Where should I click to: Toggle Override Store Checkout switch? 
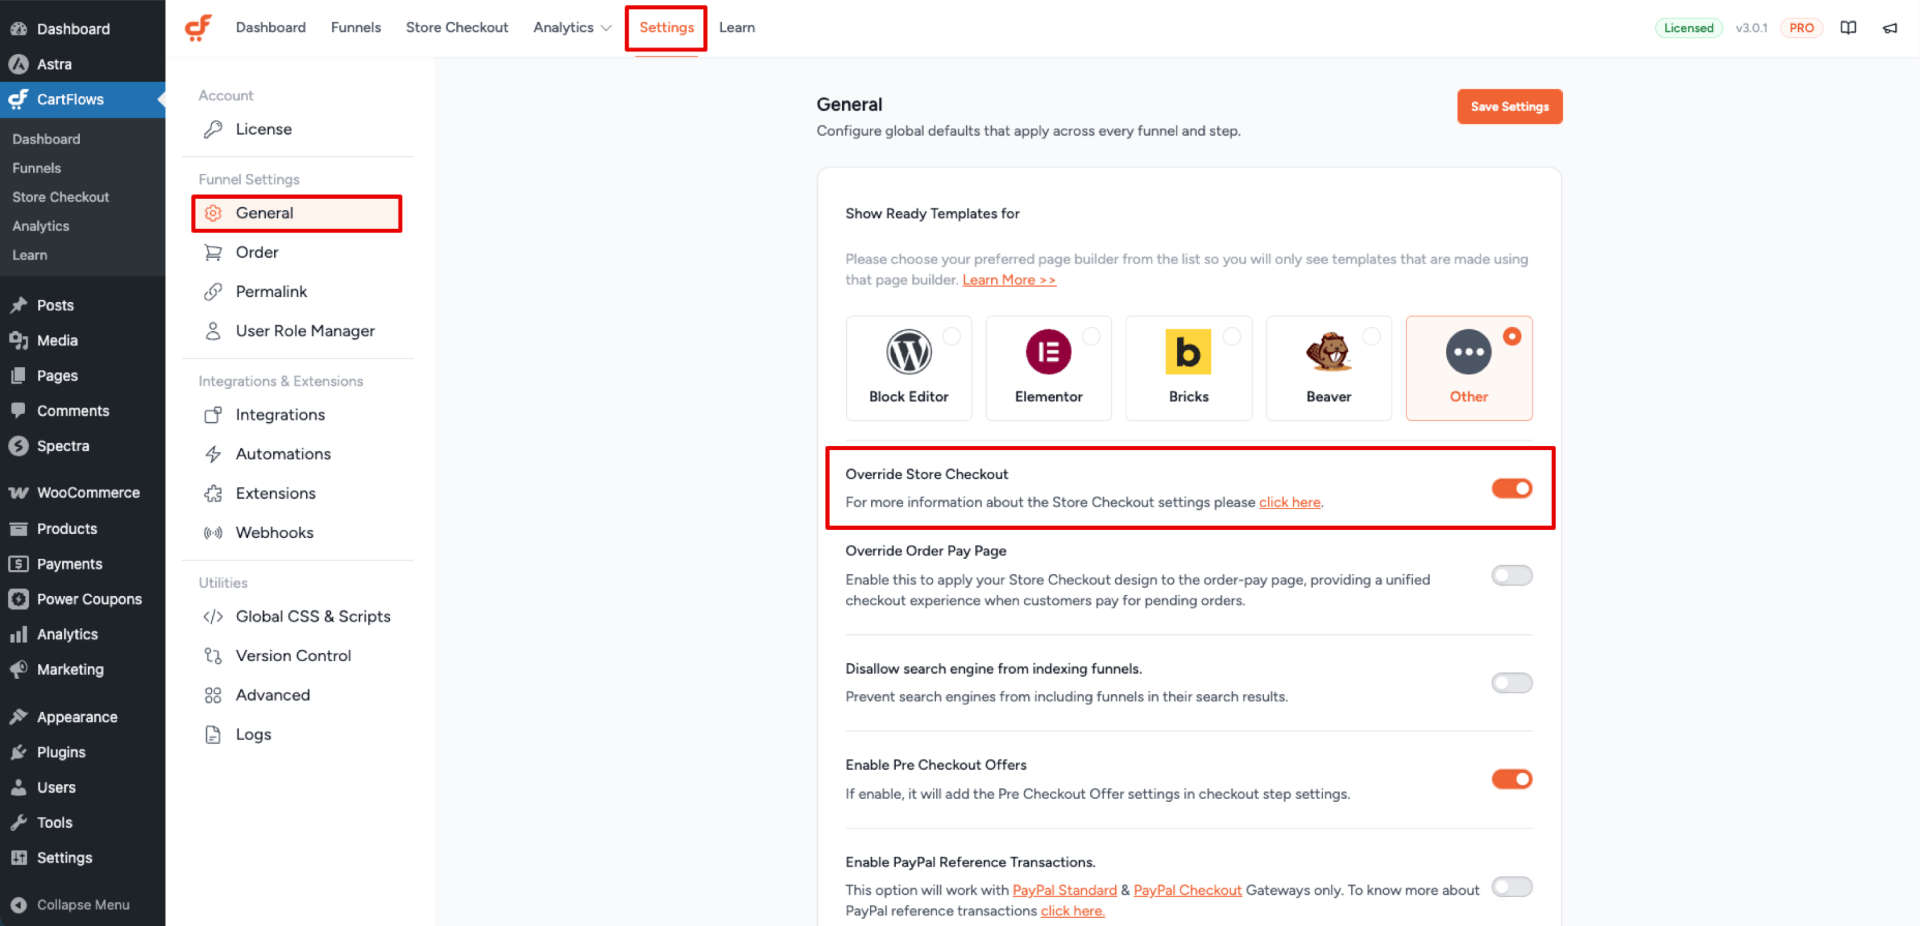pos(1512,488)
